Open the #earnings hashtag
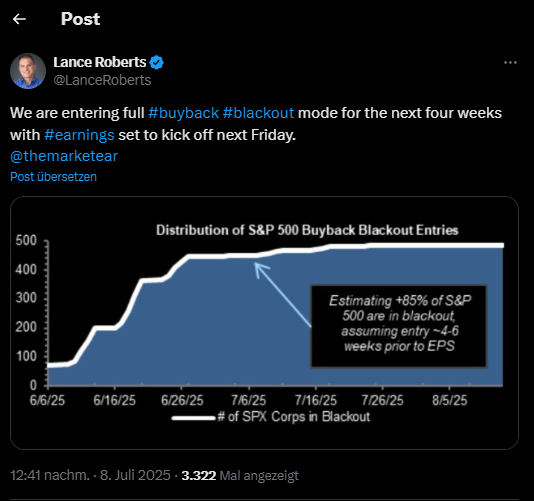534x501 pixels. [79, 135]
